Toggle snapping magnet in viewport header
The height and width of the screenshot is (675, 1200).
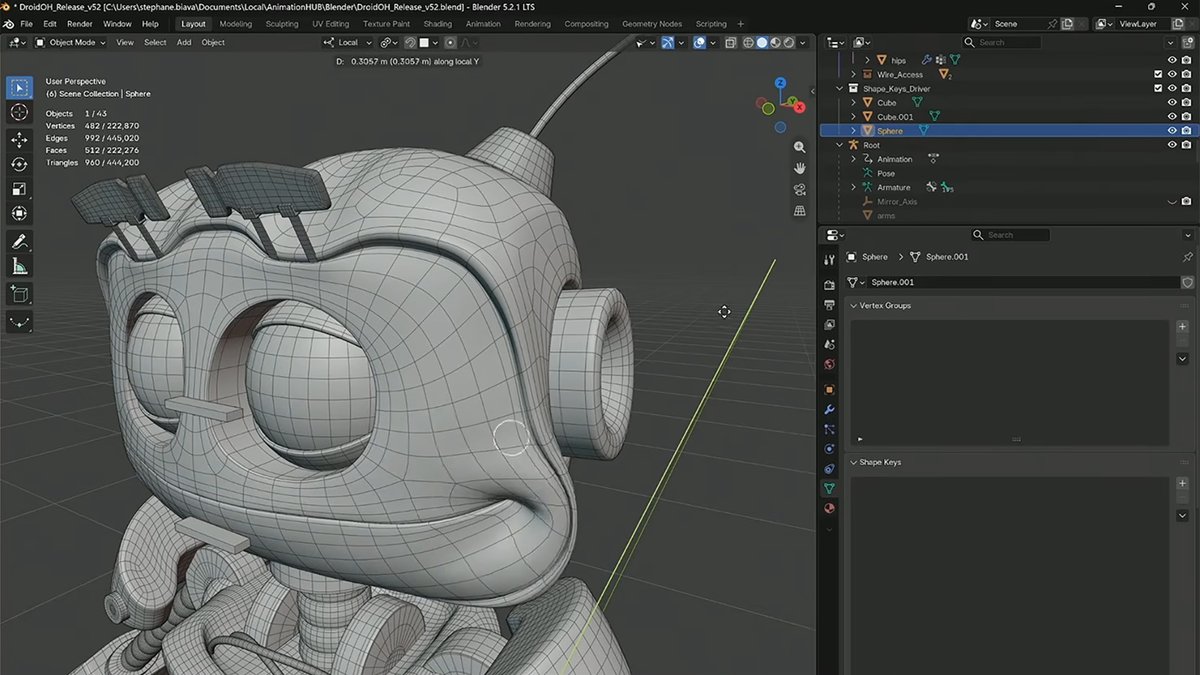411,42
